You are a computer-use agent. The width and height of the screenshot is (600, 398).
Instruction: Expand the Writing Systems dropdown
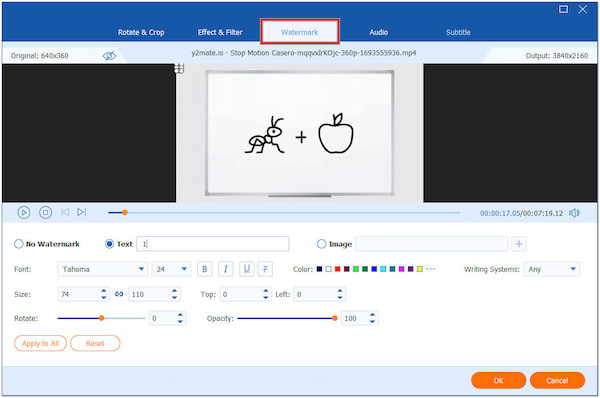551,269
